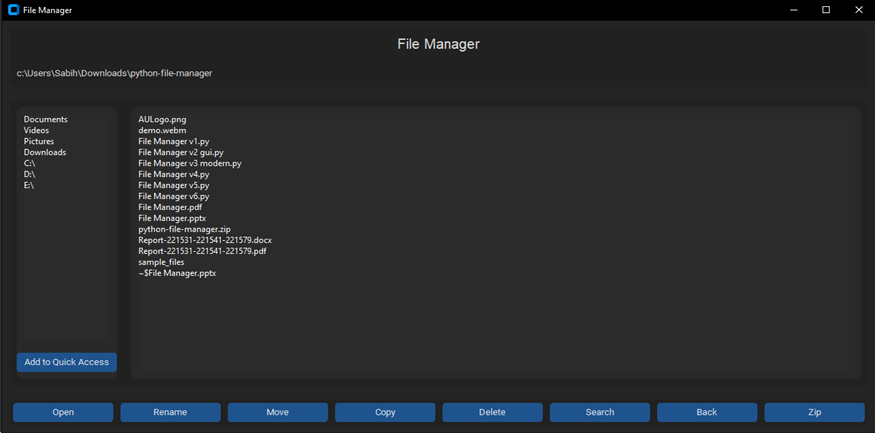Click the current path c:\Users\Sabih\Downloads\python-file-manager
Image resolution: width=875 pixels, height=433 pixels.
click(x=114, y=73)
